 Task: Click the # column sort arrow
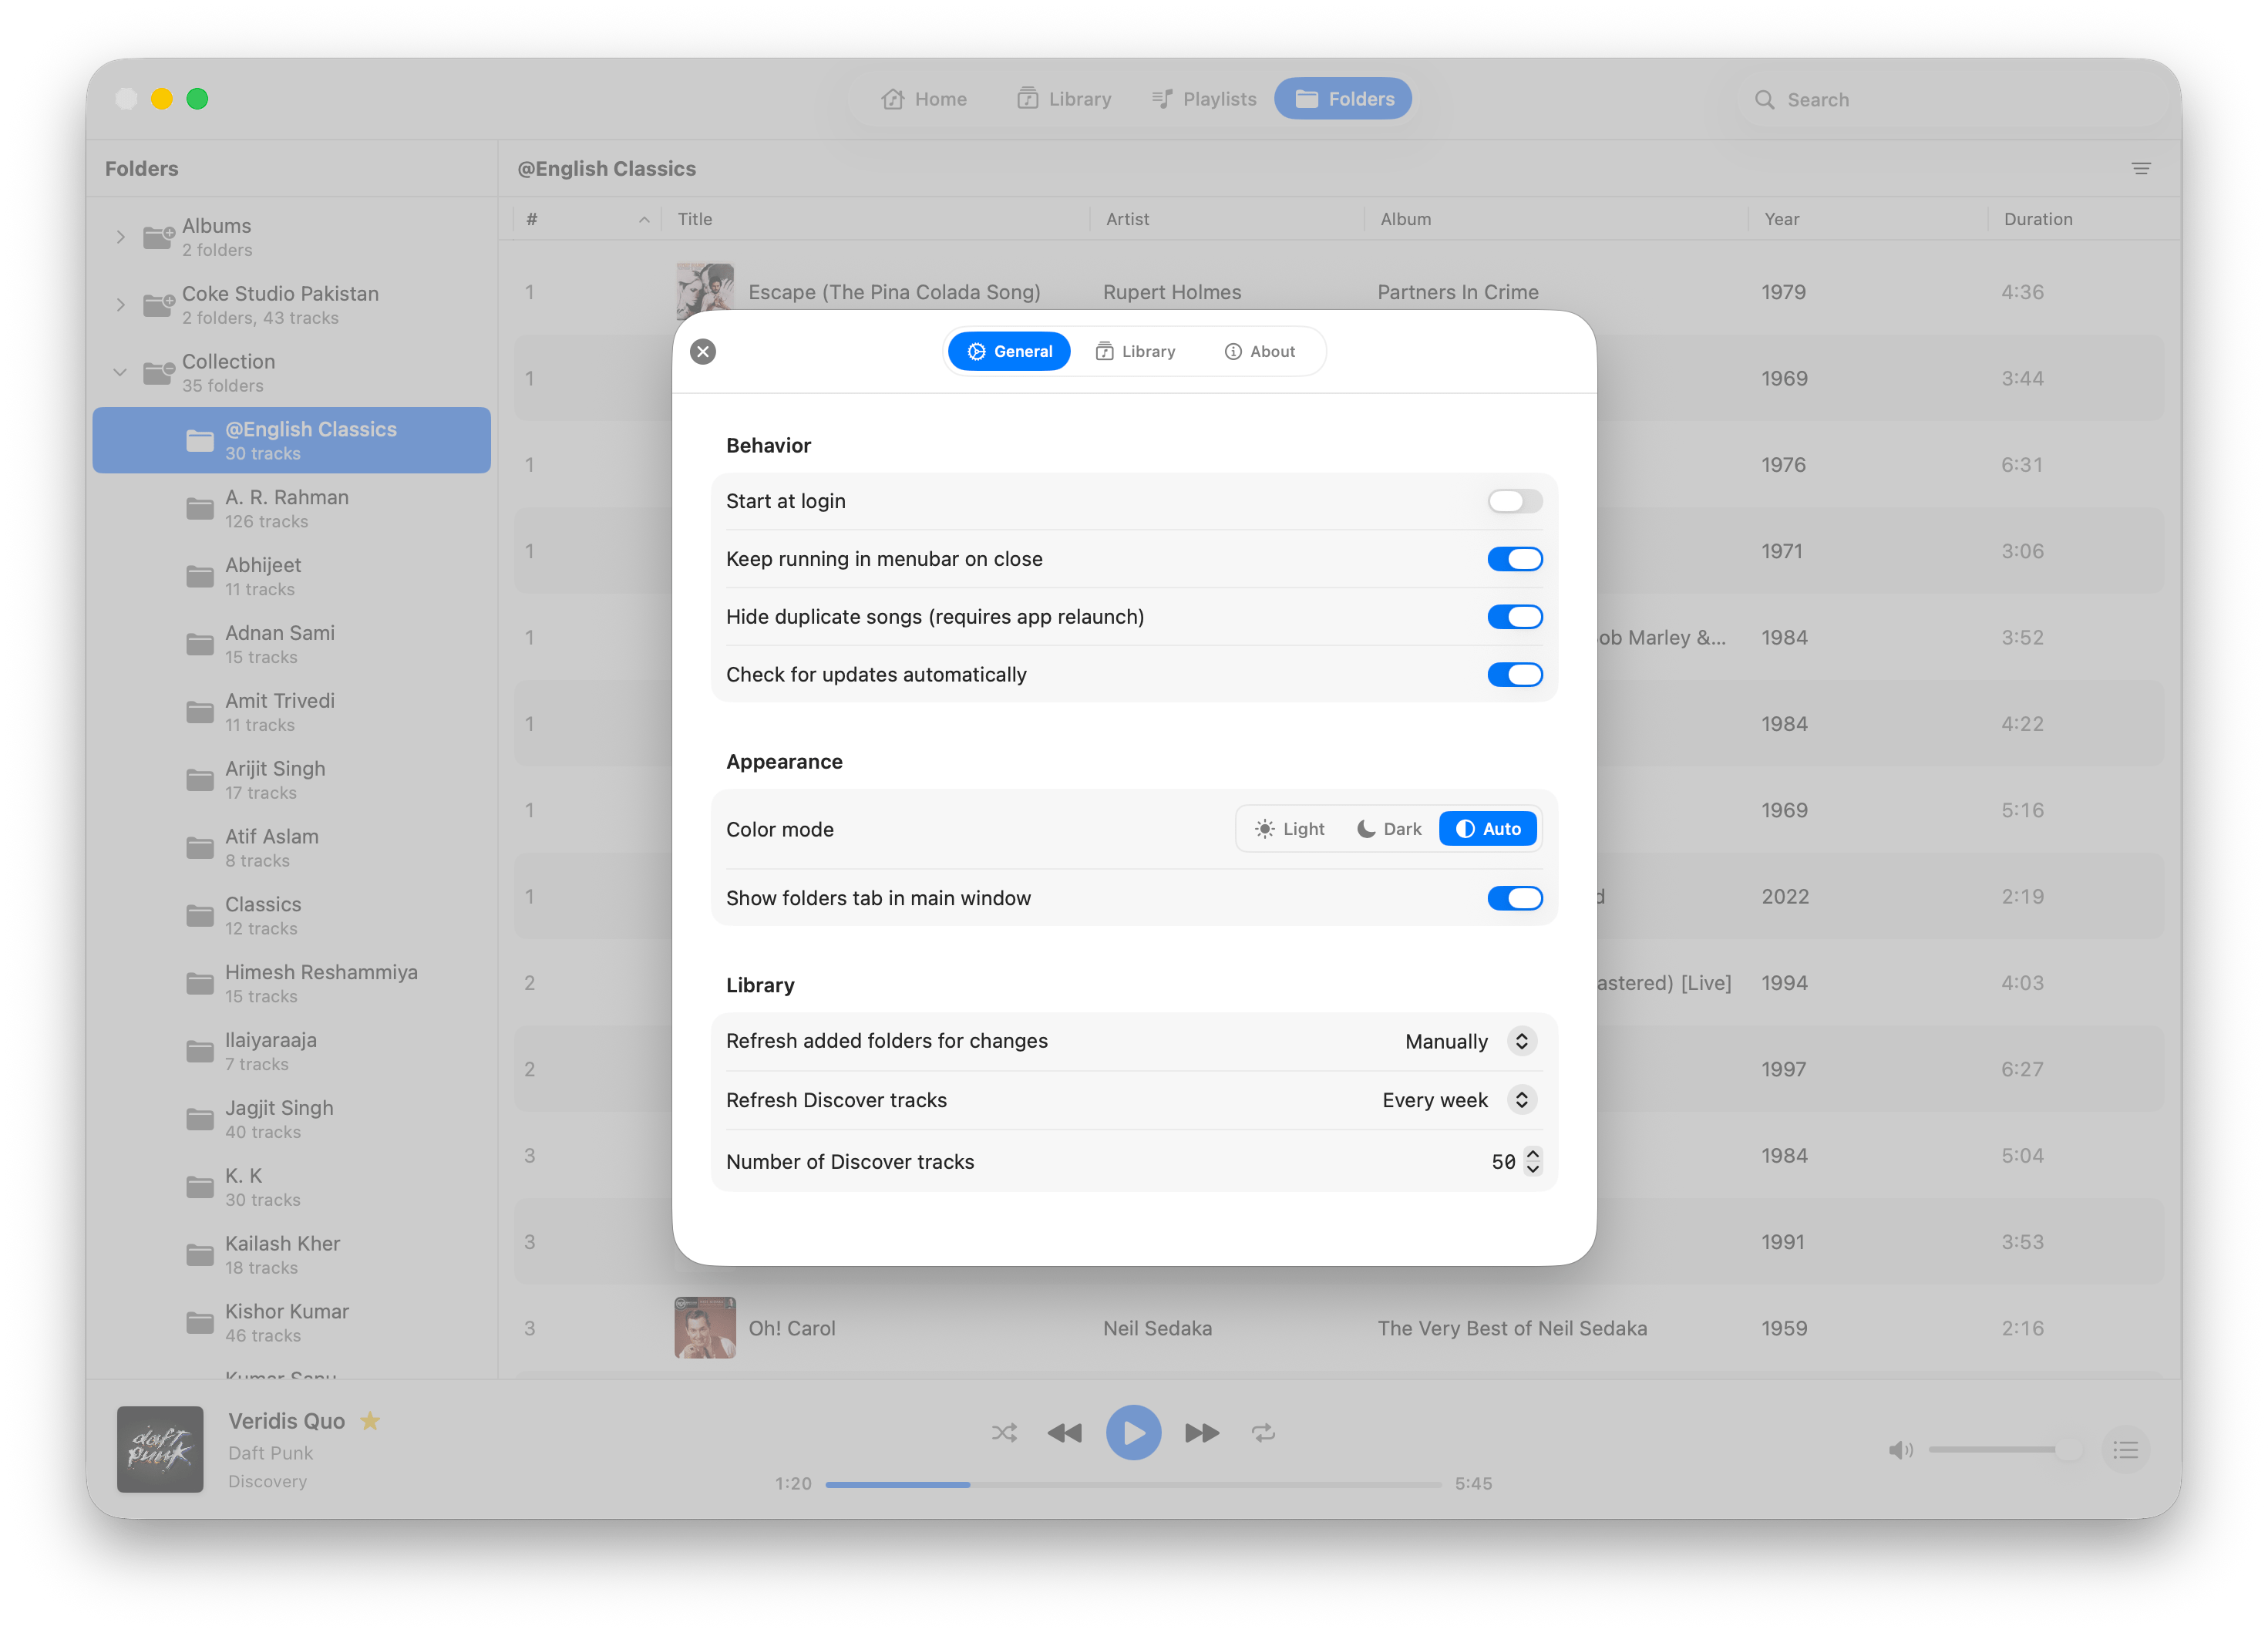point(644,220)
